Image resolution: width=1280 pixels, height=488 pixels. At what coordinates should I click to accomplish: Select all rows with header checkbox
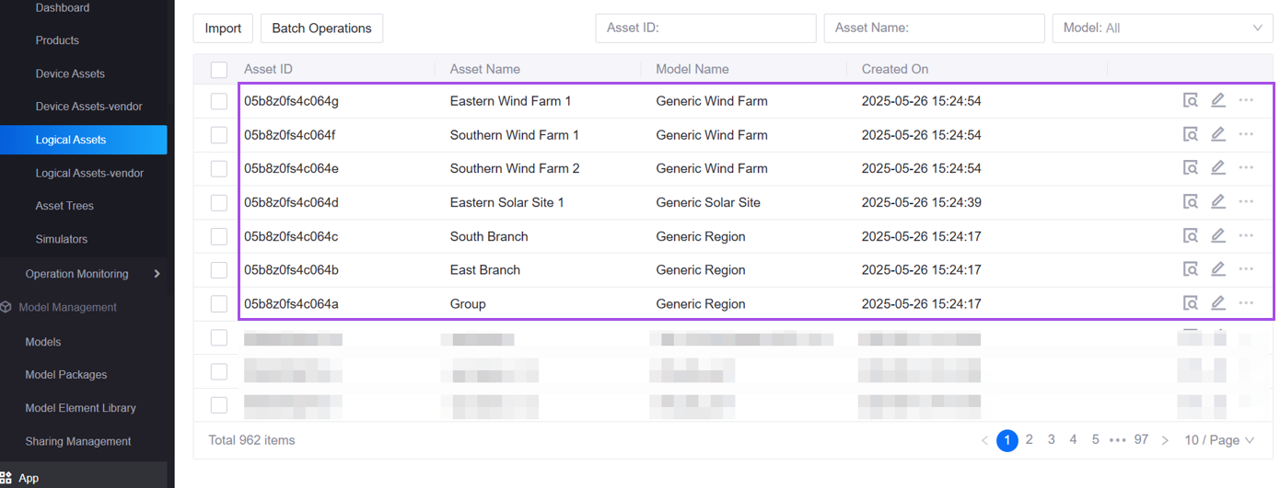pyautogui.click(x=219, y=69)
